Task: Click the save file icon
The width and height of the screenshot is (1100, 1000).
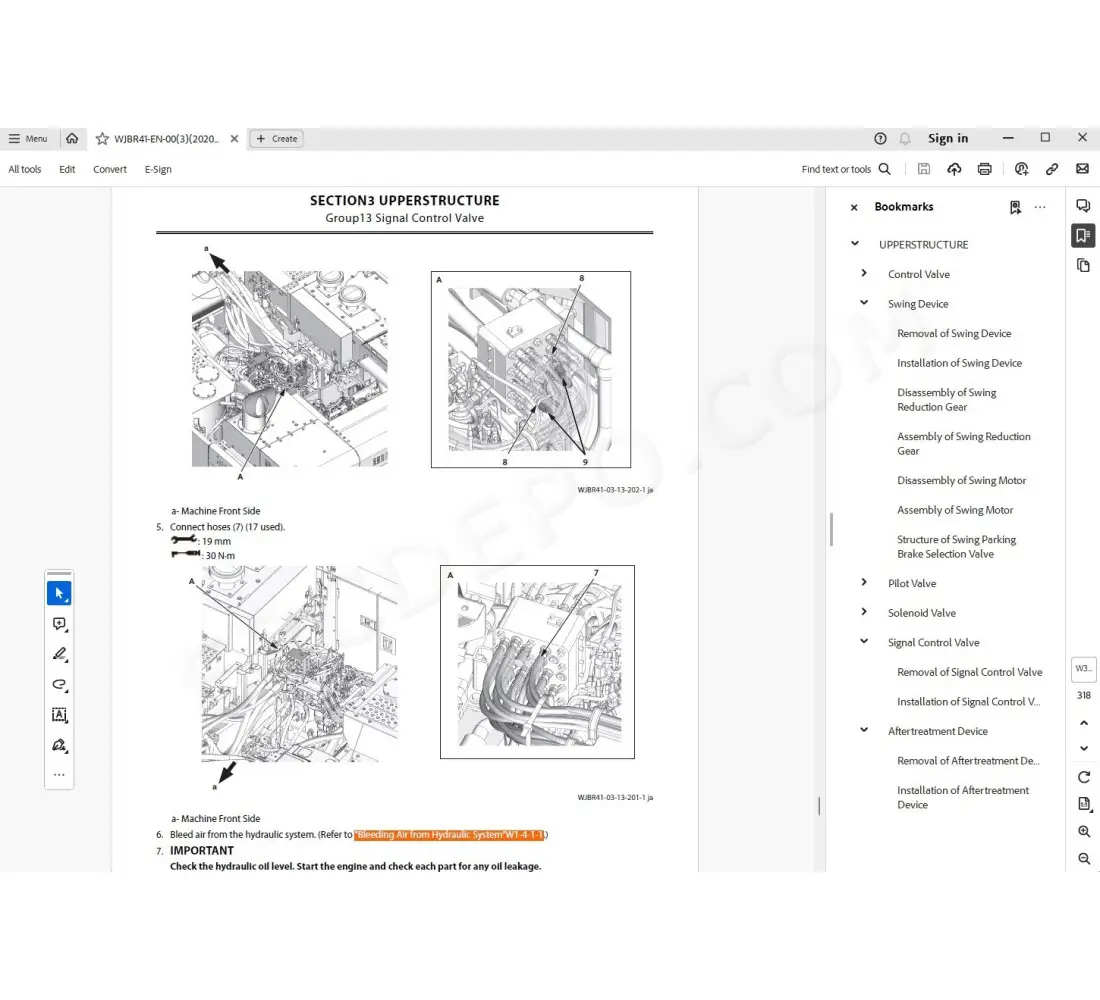Action: click(923, 169)
